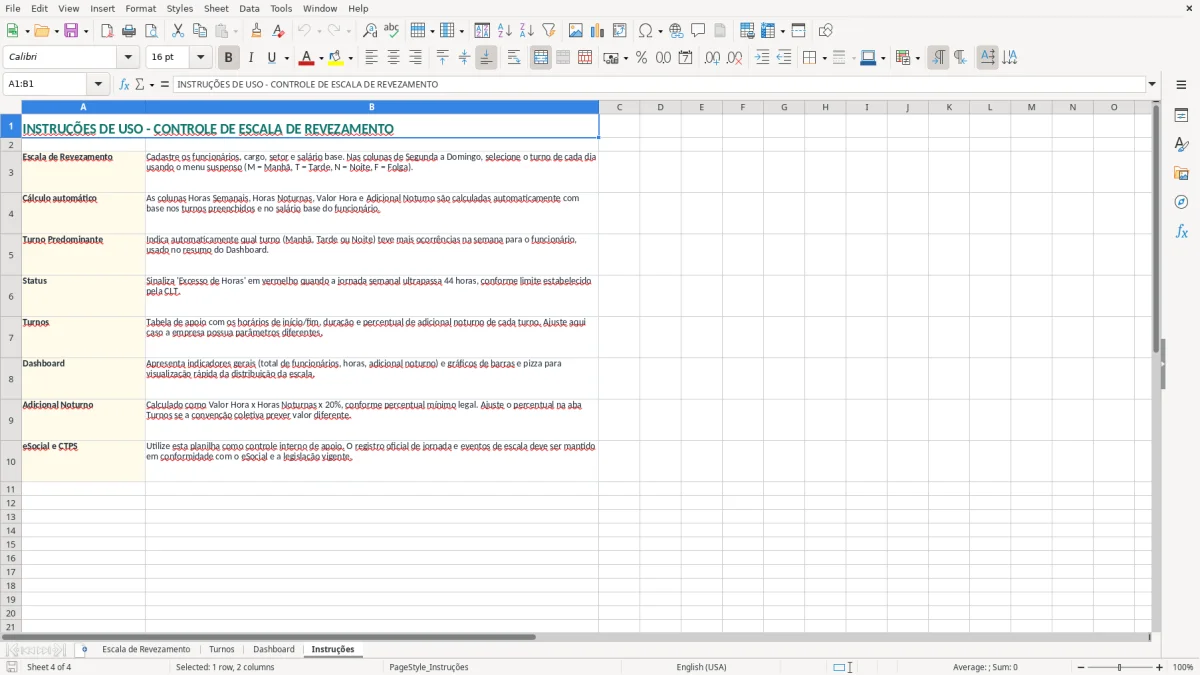Click the Delete Decimal Place icon
The height and width of the screenshot is (675, 1200).
tap(734, 58)
